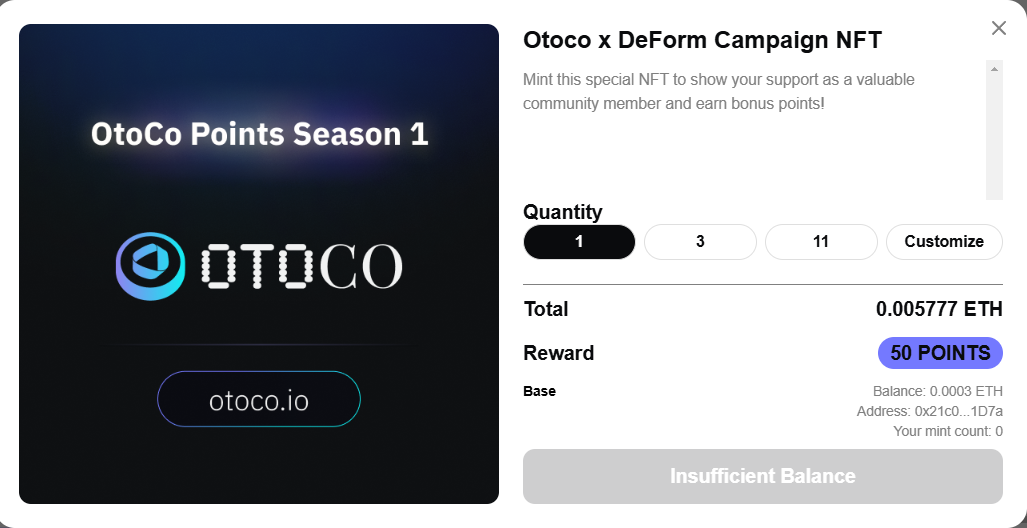The width and height of the screenshot is (1027, 528).
Task: Choose quantity 11
Action: click(821, 242)
